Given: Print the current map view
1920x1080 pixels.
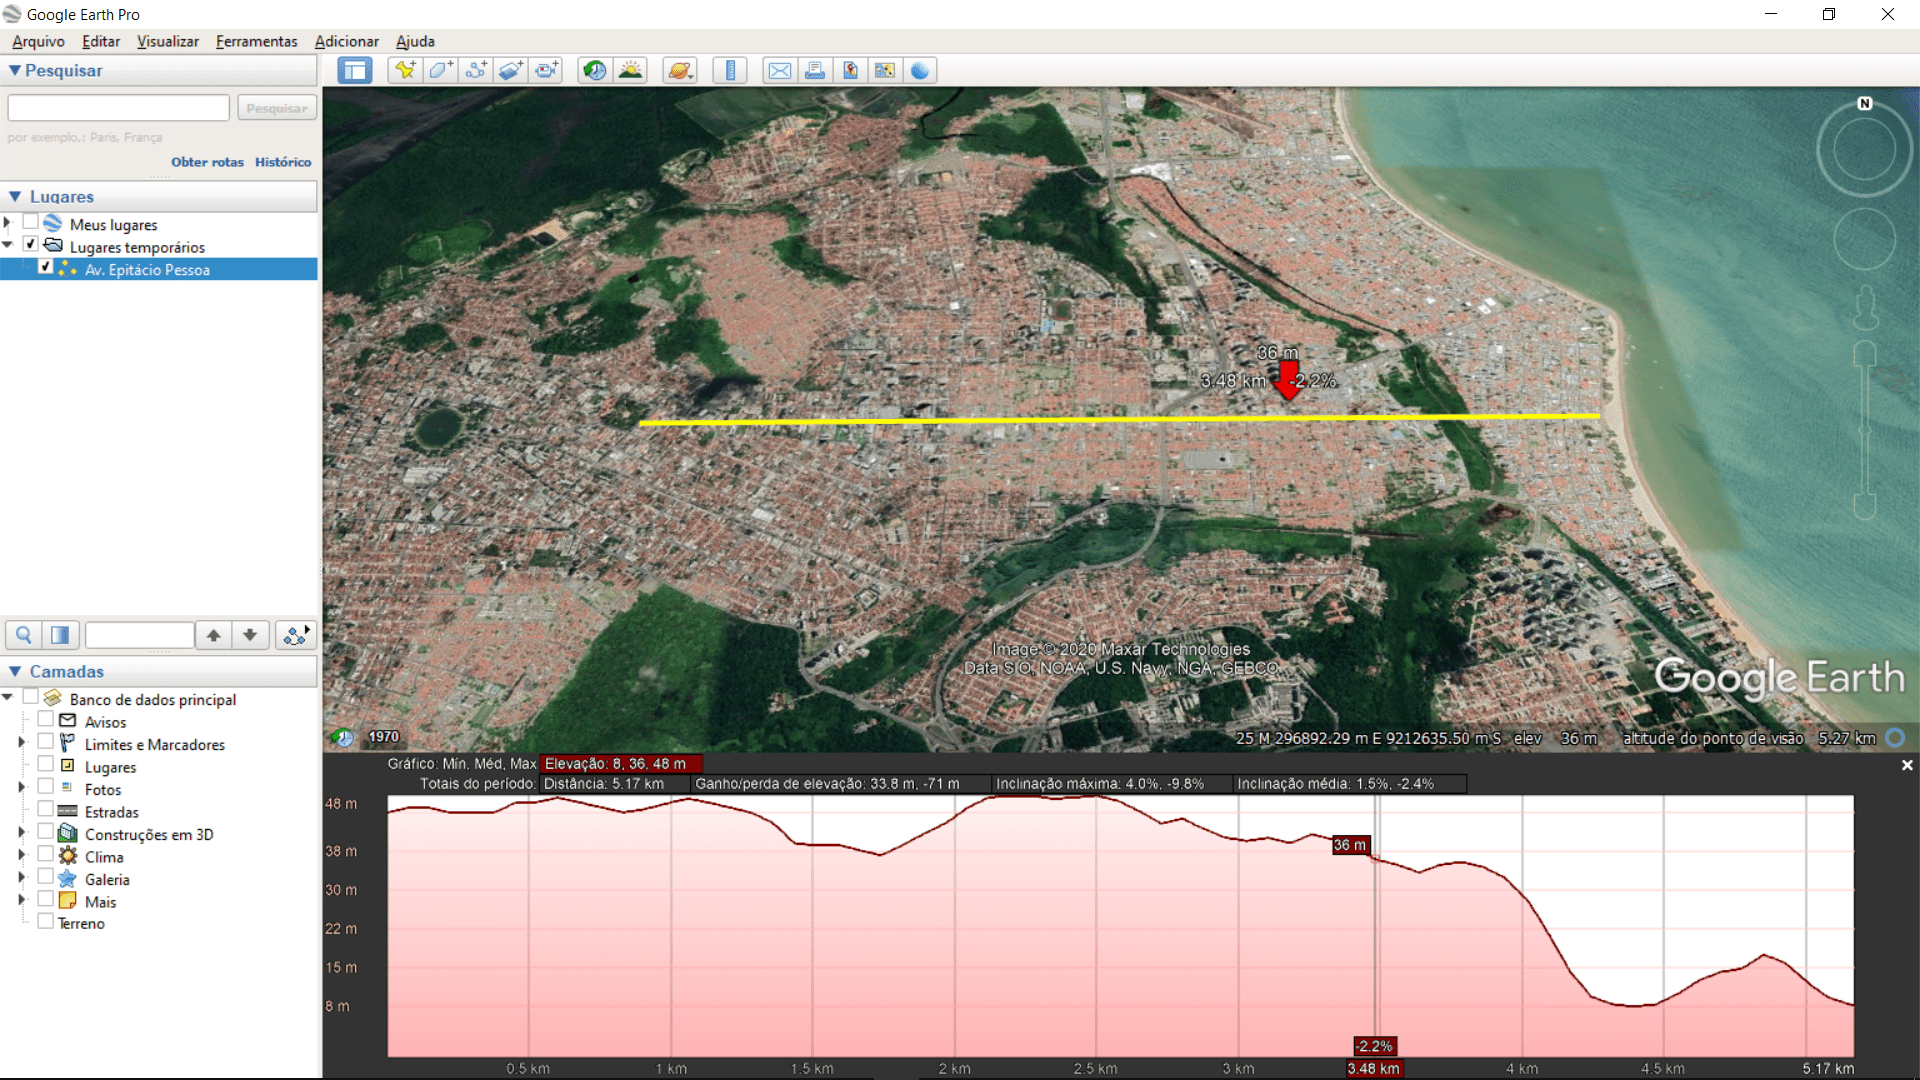Looking at the screenshot, I should click(815, 70).
